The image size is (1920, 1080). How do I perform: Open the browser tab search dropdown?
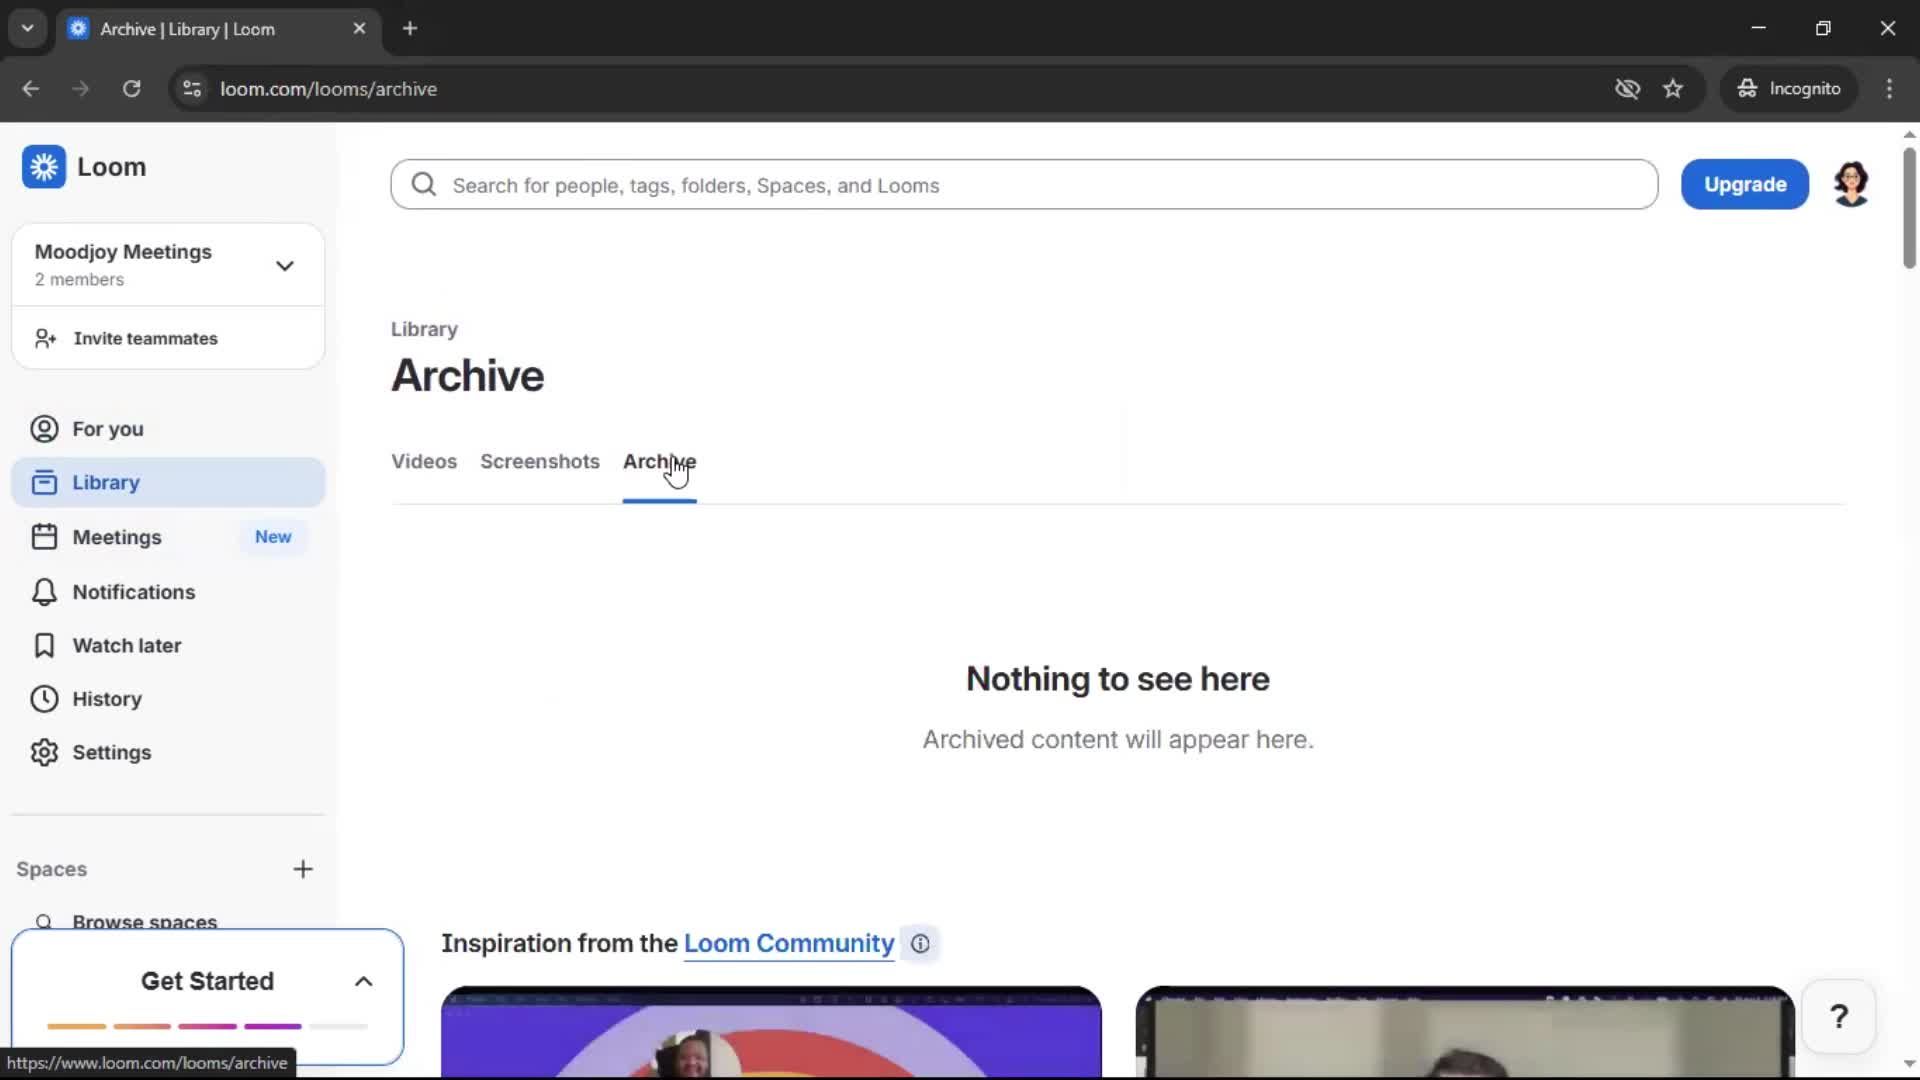27,28
